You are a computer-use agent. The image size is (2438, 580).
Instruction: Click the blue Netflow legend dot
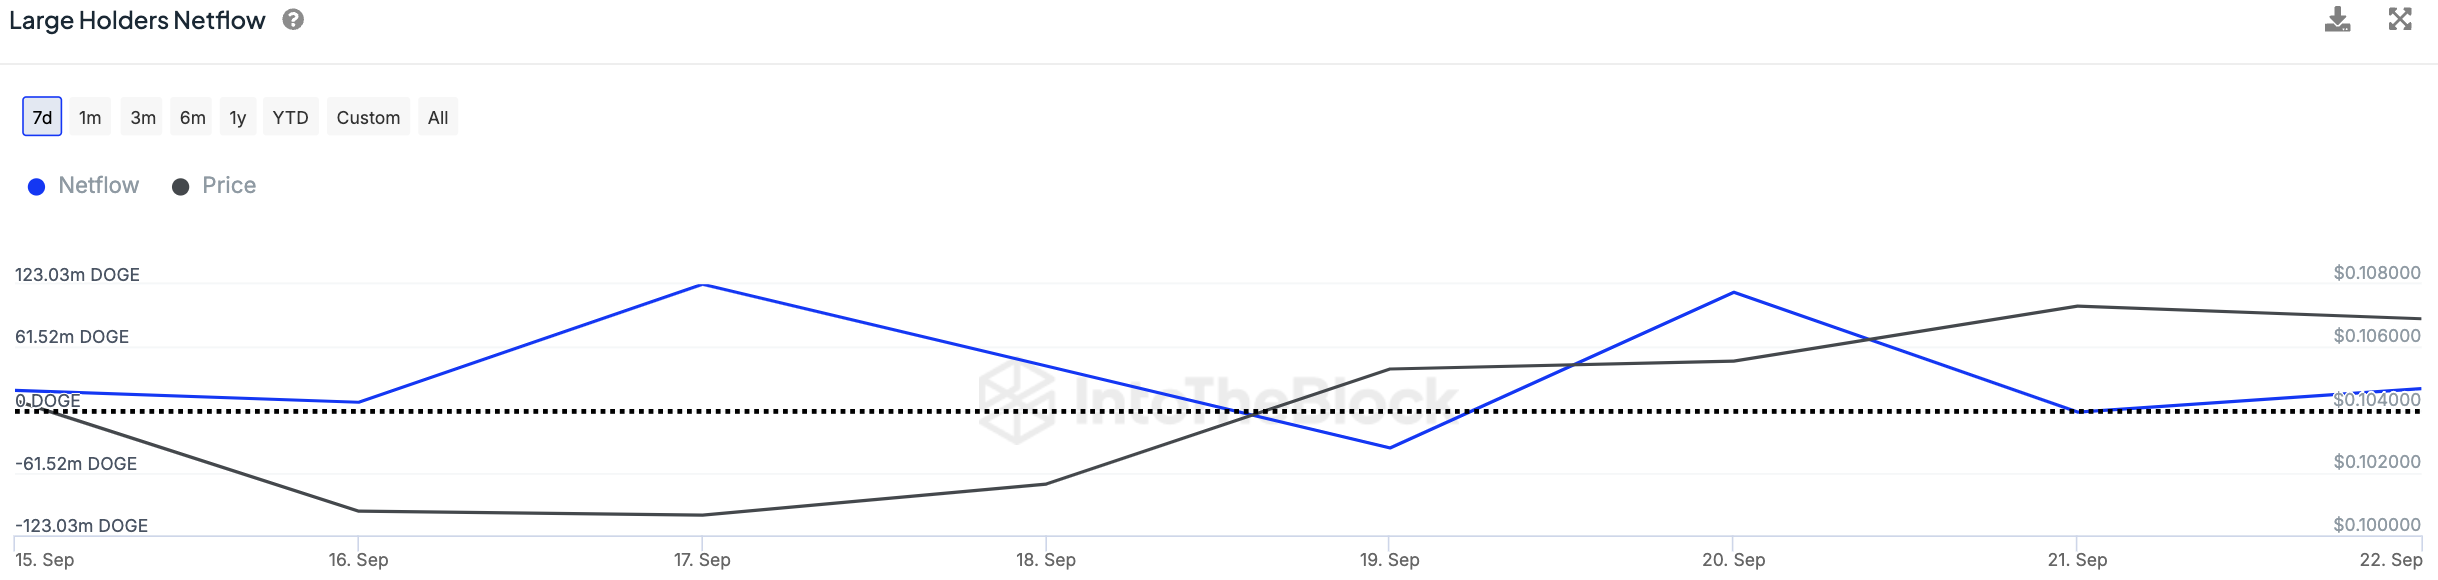coord(37,187)
